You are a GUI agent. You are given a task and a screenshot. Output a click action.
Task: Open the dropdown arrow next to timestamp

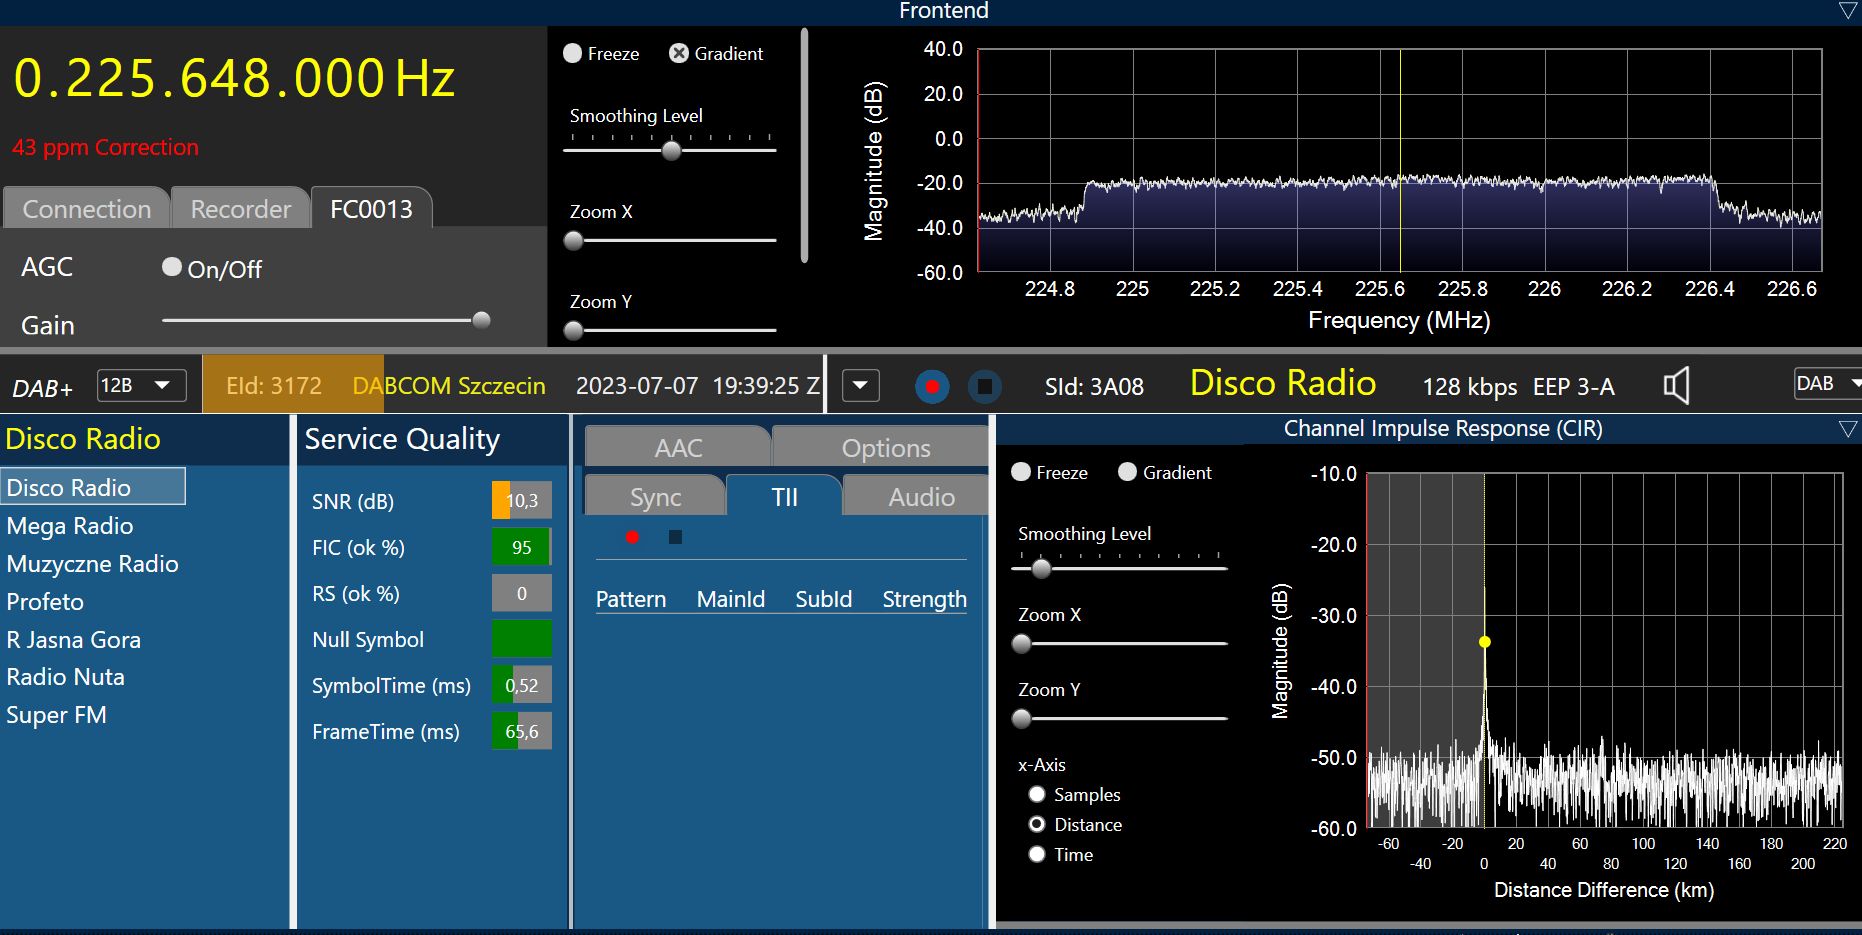click(861, 385)
